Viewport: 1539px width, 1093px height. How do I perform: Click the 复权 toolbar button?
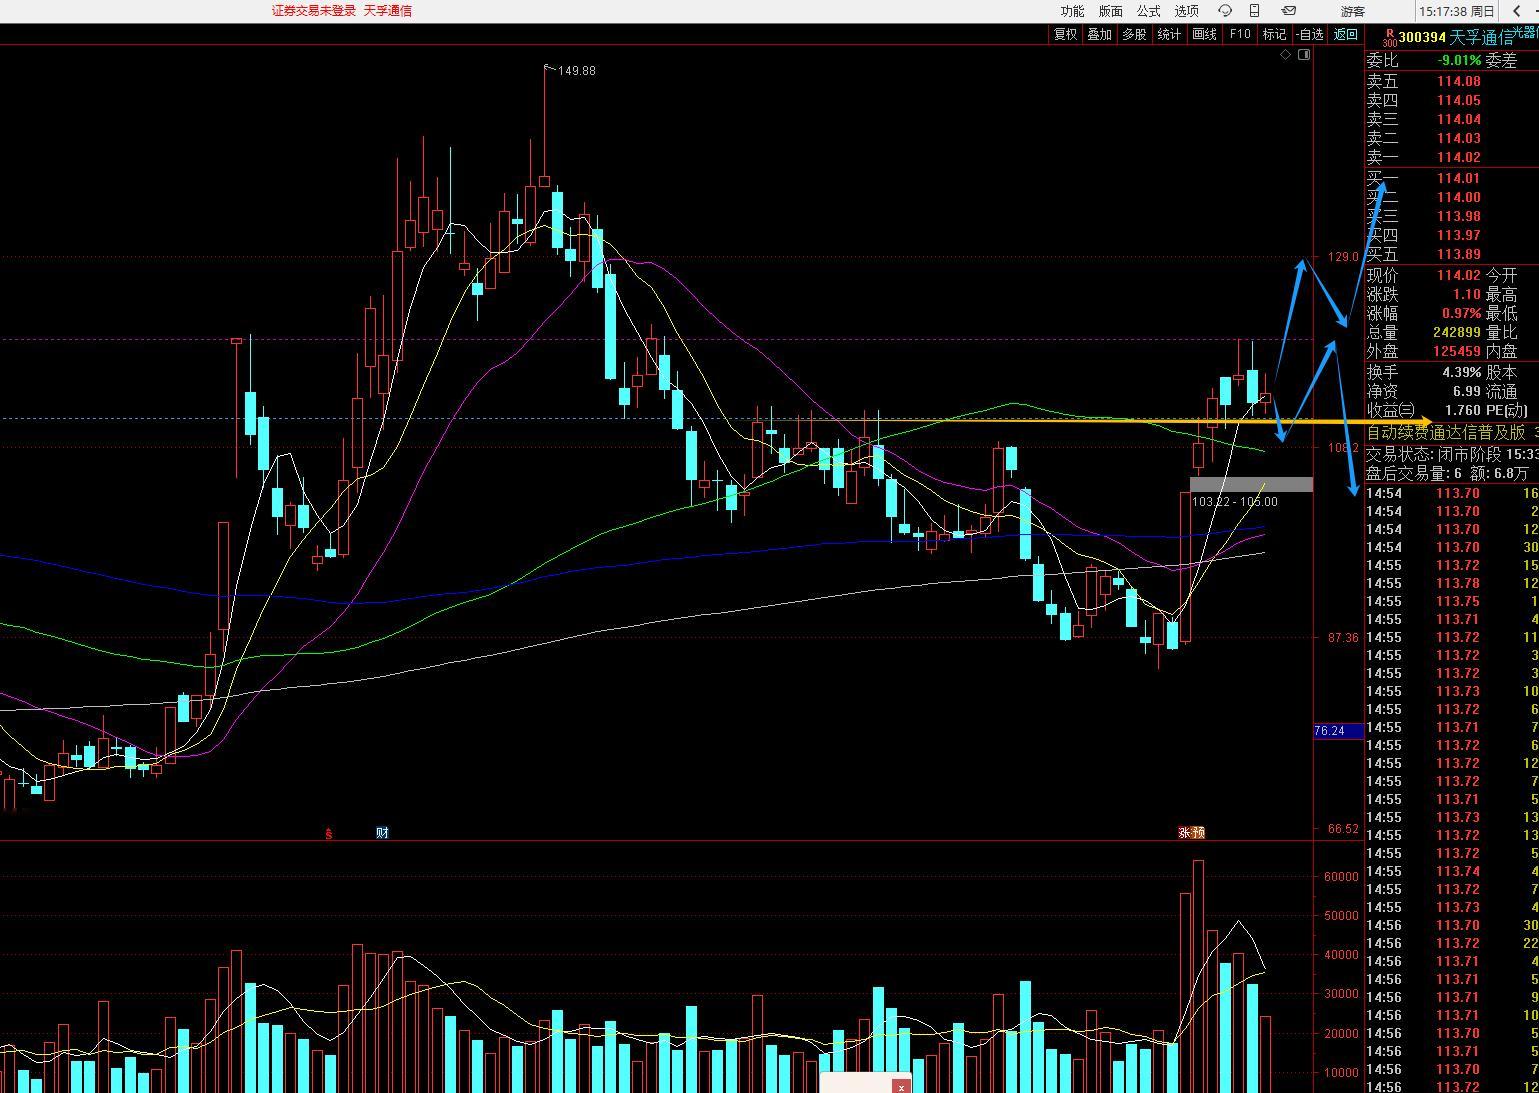pos(1065,34)
